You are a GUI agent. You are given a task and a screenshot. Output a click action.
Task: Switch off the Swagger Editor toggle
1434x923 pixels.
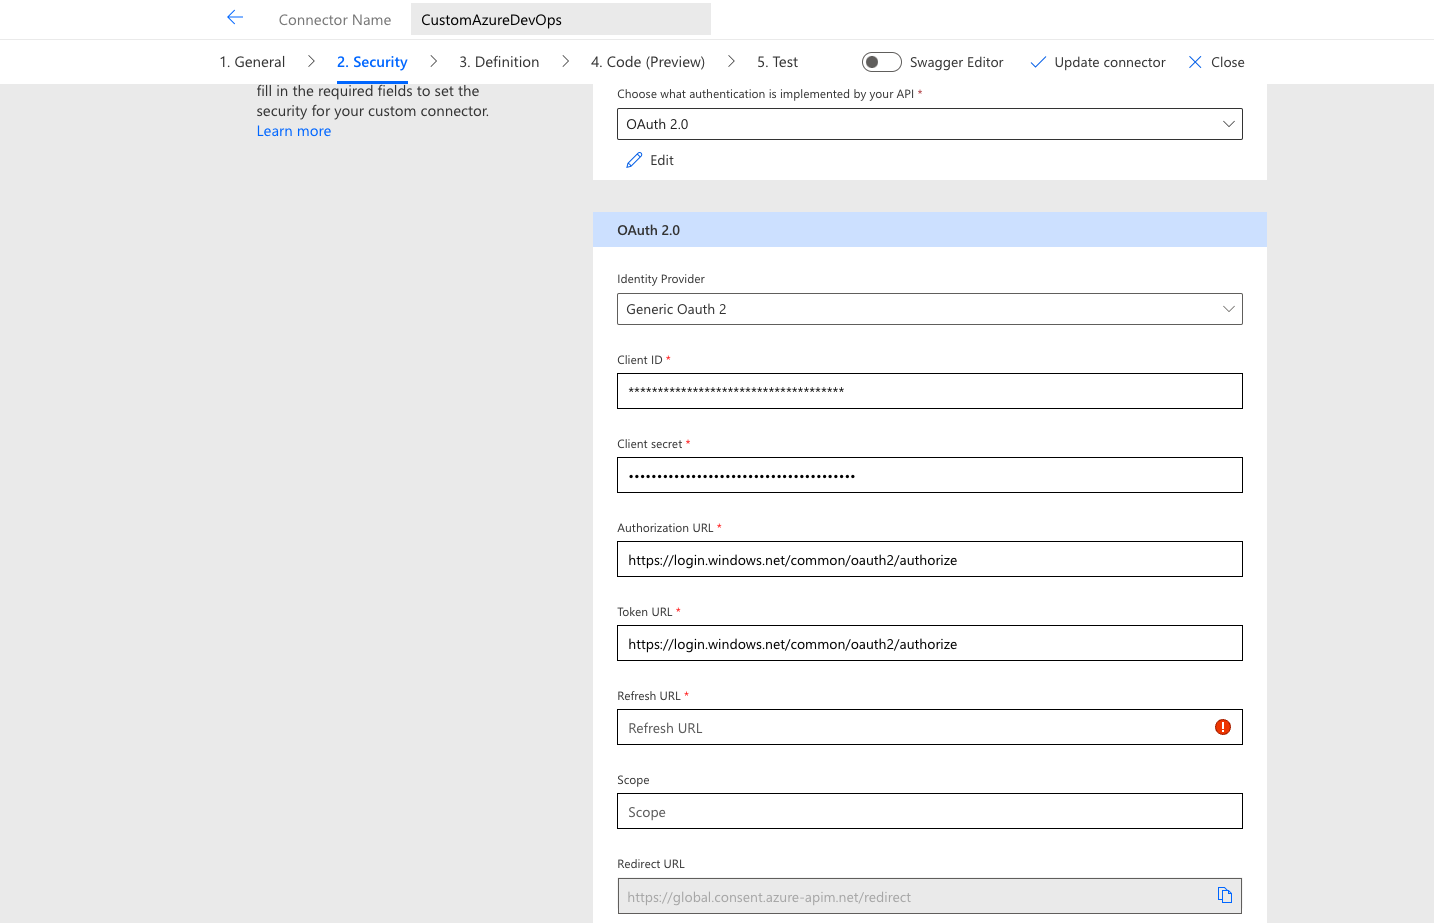click(x=881, y=61)
